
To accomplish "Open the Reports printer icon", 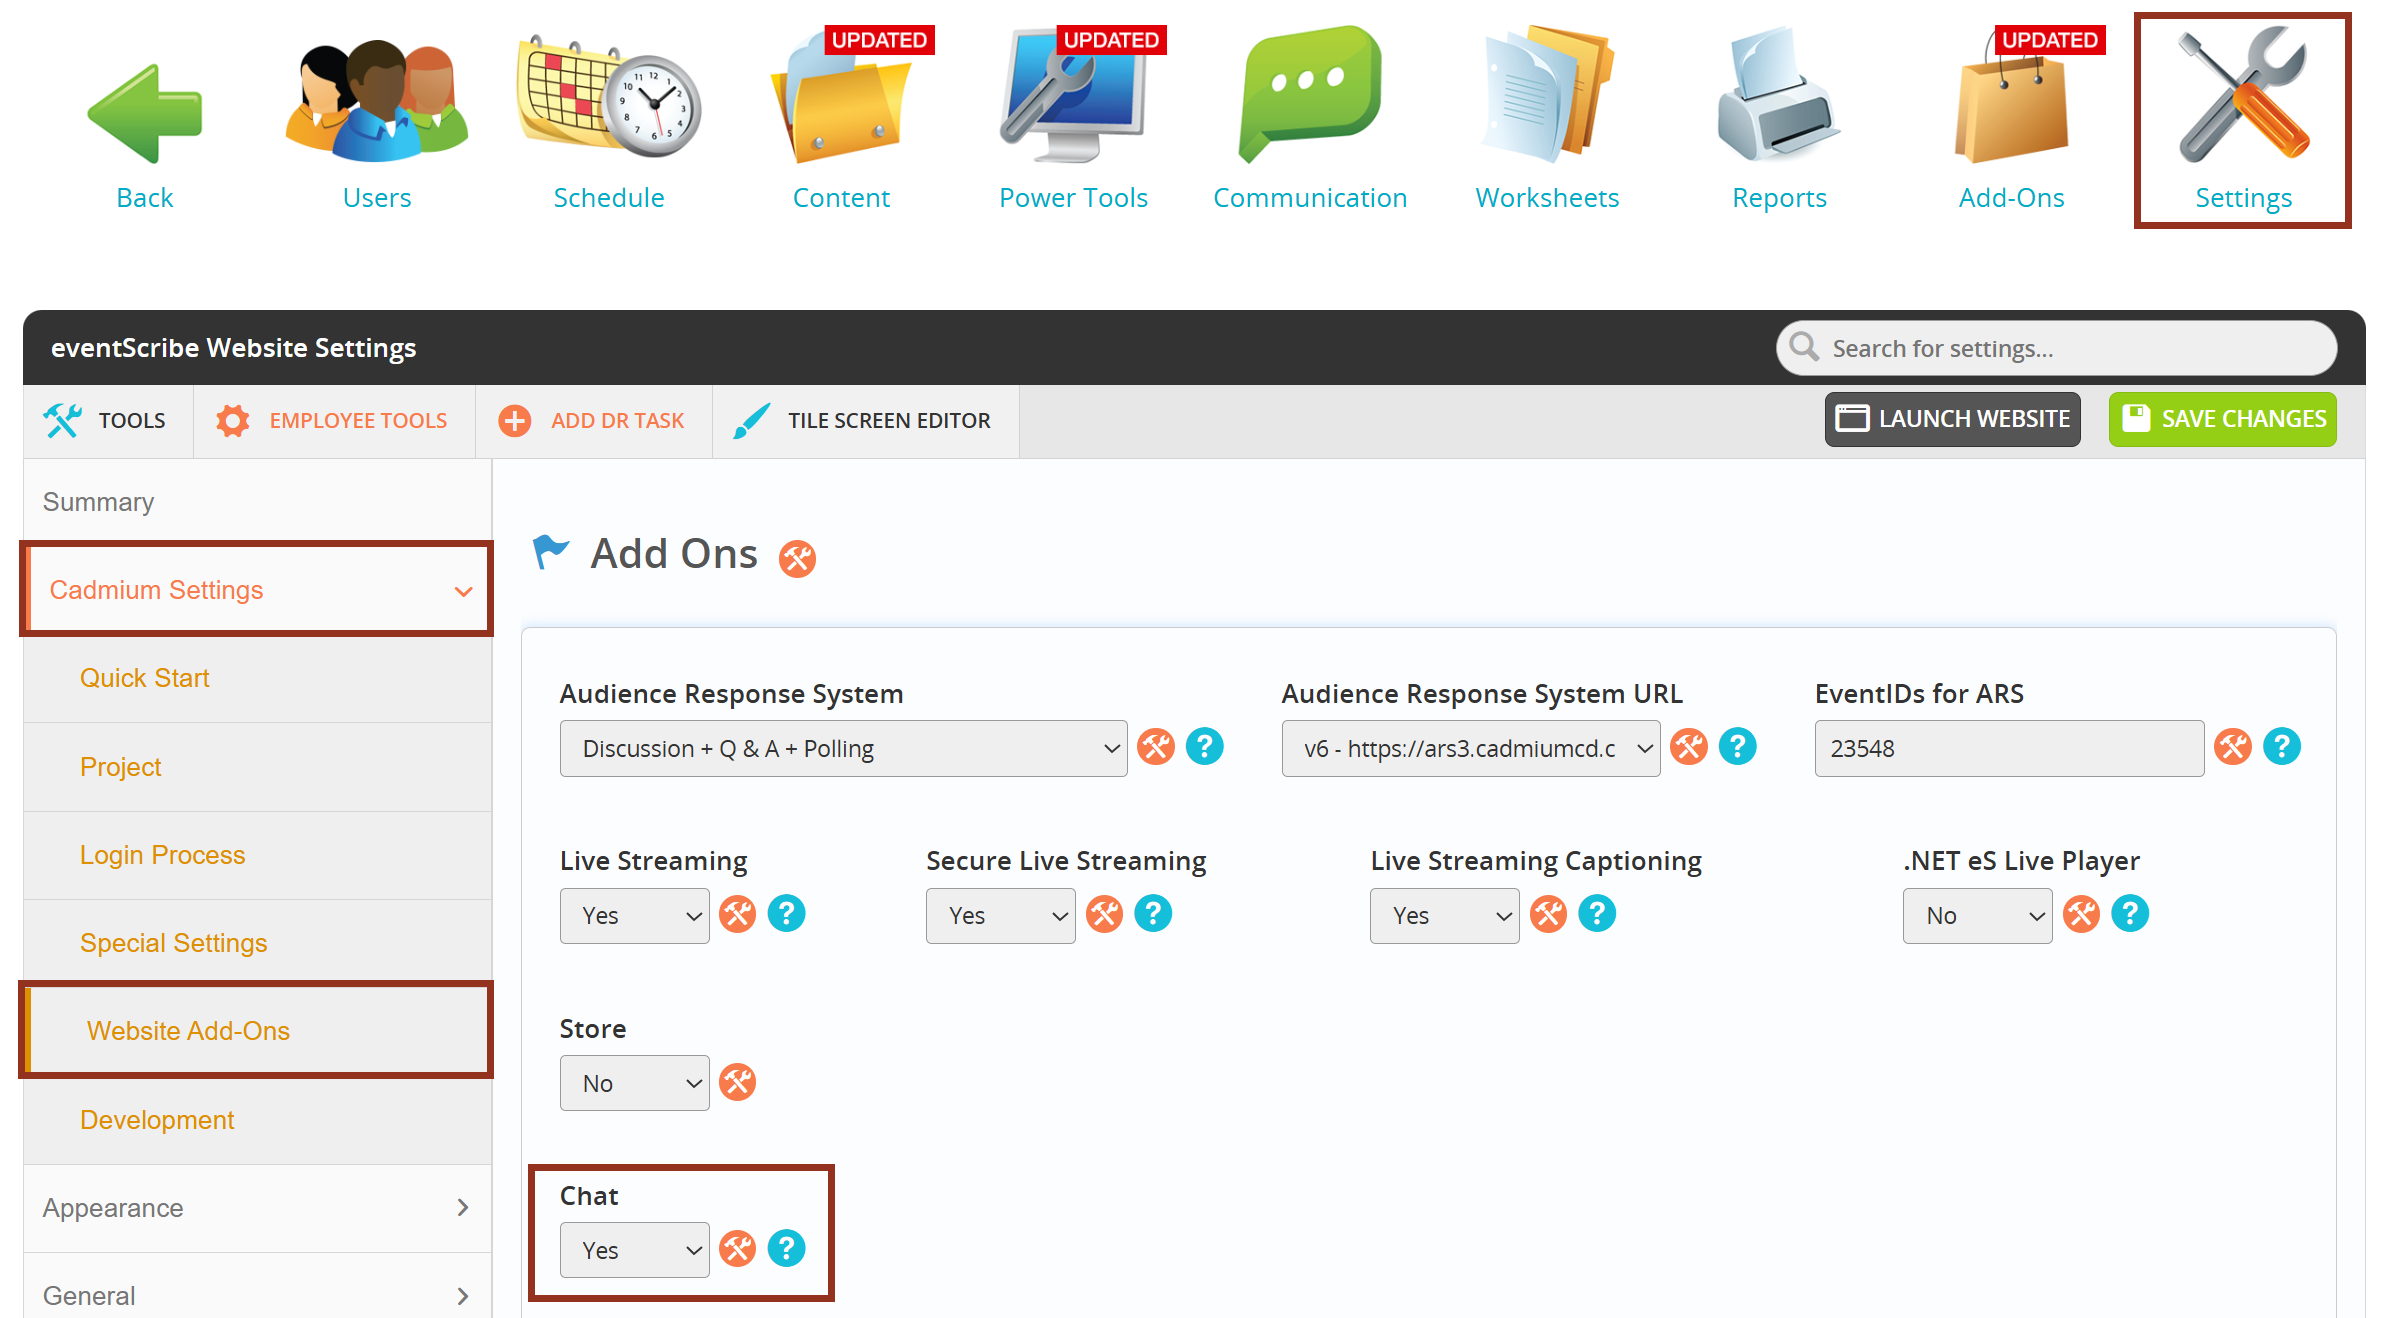I will [1778, 100].
